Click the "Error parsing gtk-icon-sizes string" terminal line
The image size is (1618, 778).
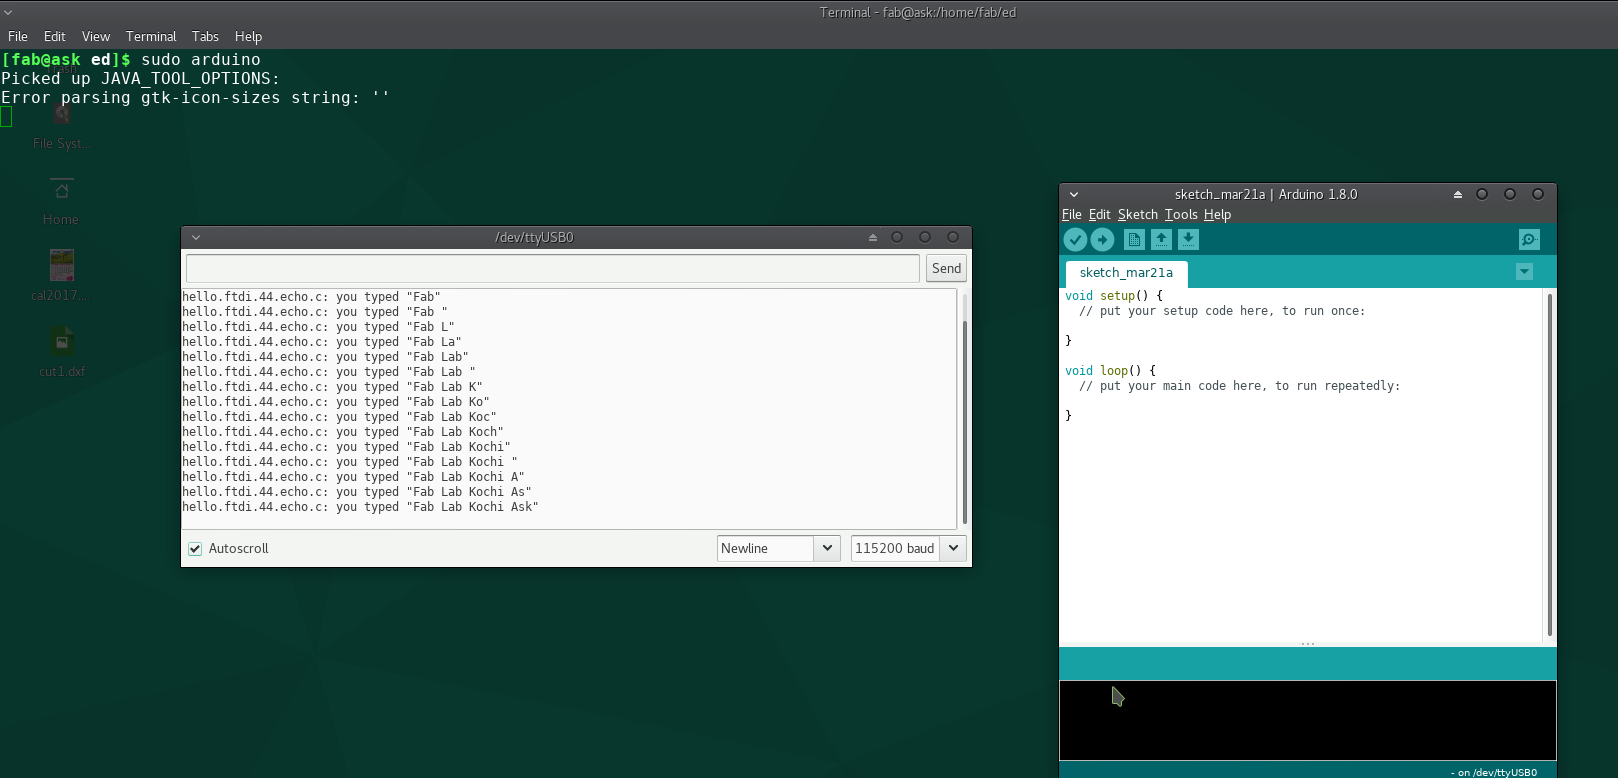pos(195,98)
